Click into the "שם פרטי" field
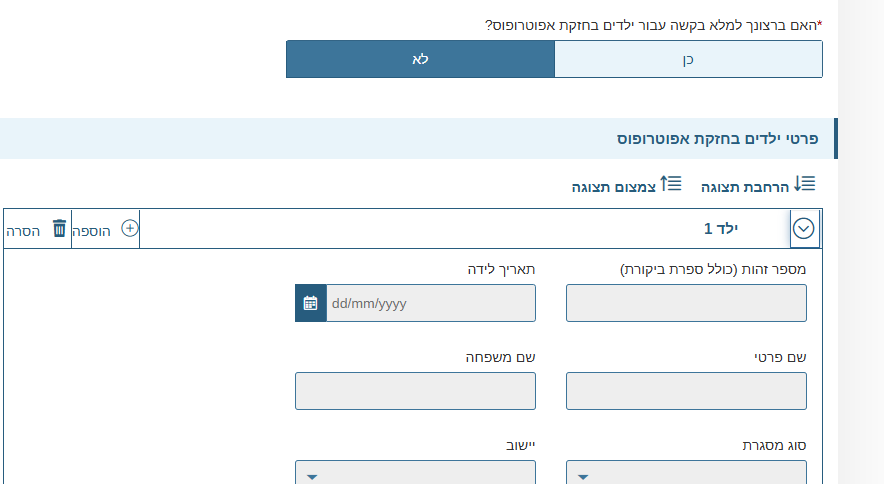 [686, 391]
